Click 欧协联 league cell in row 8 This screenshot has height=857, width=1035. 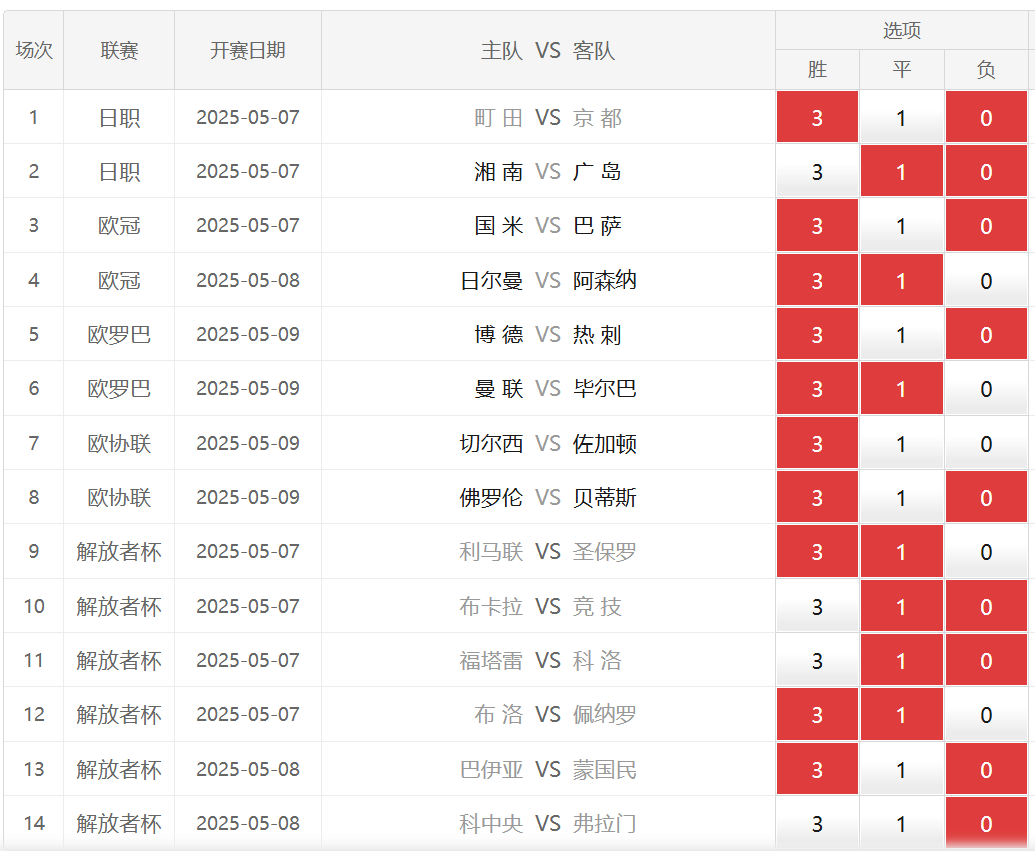click(119, 498)
